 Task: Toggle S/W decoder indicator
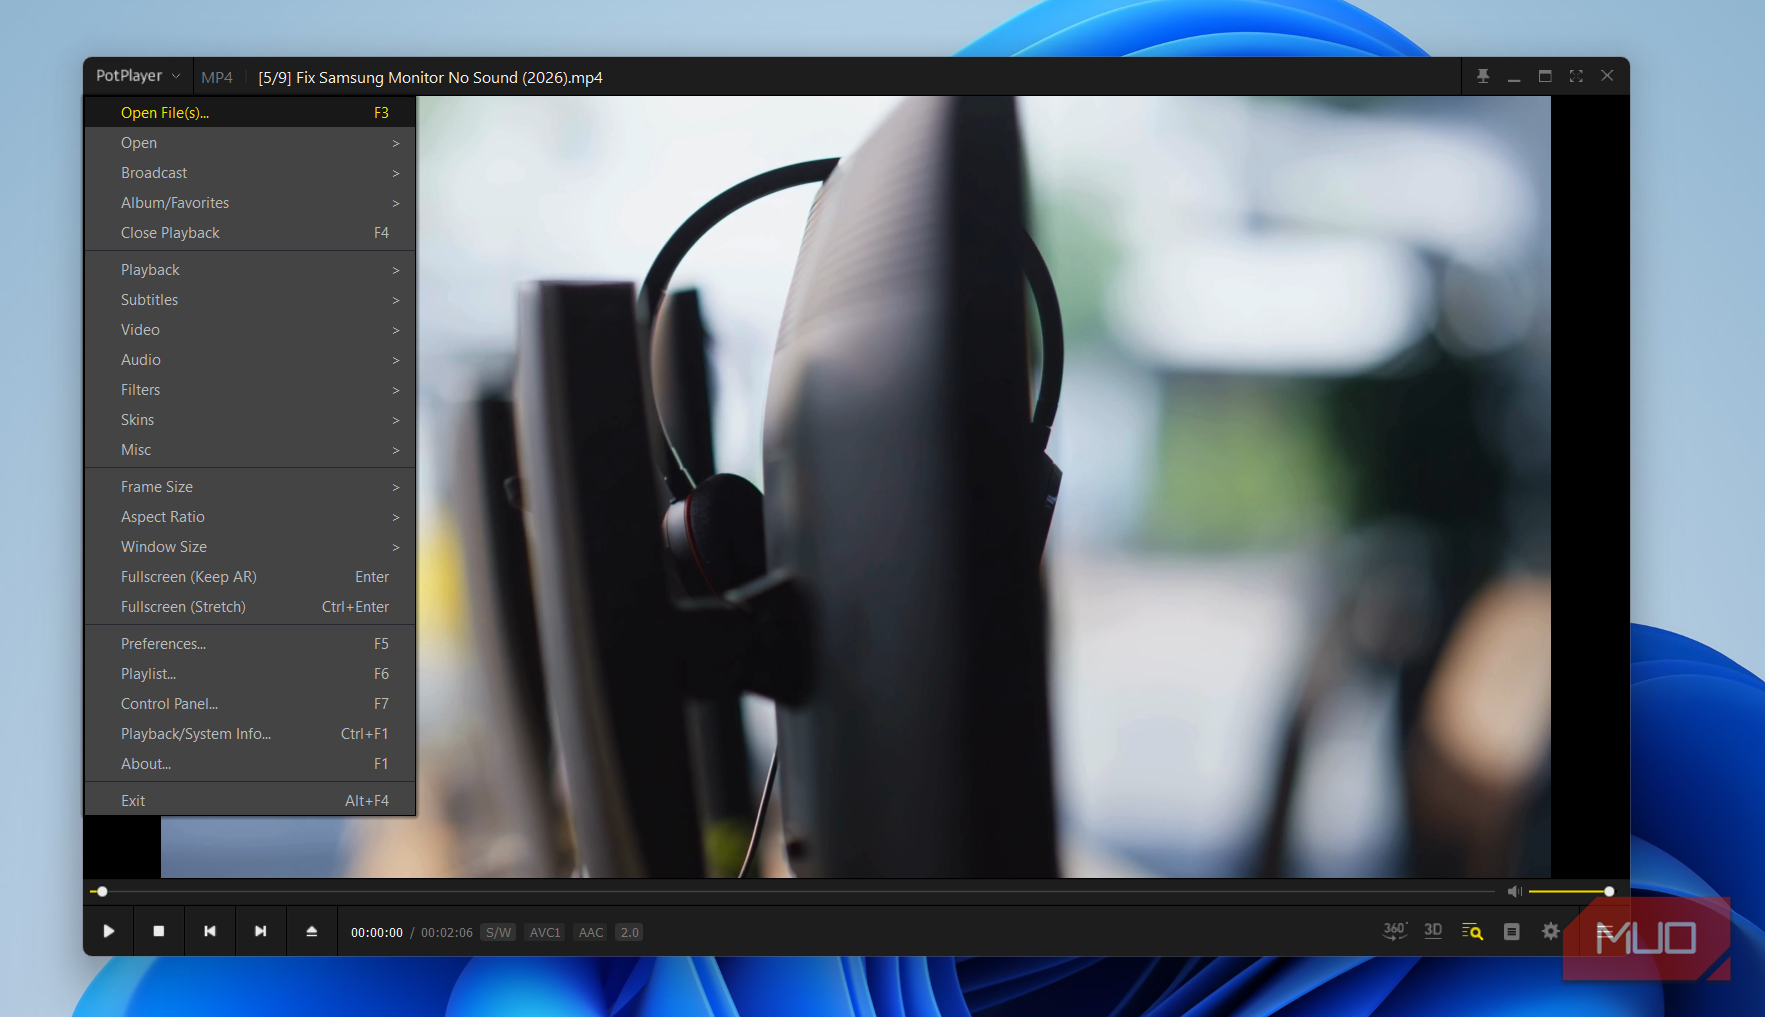tap(498, 932)
